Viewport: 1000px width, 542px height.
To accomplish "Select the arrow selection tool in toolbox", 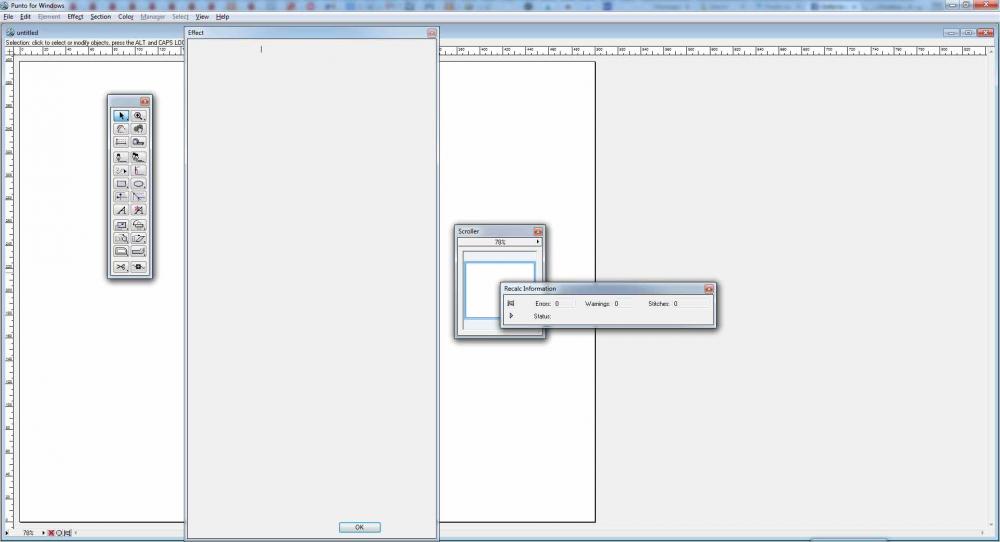I will pos(120,116).
